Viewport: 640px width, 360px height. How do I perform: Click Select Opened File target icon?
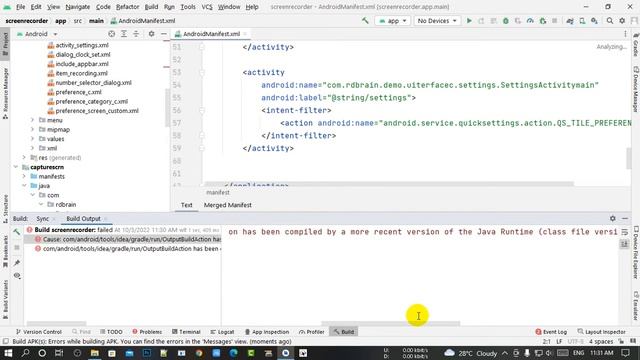tap(111, 34)
